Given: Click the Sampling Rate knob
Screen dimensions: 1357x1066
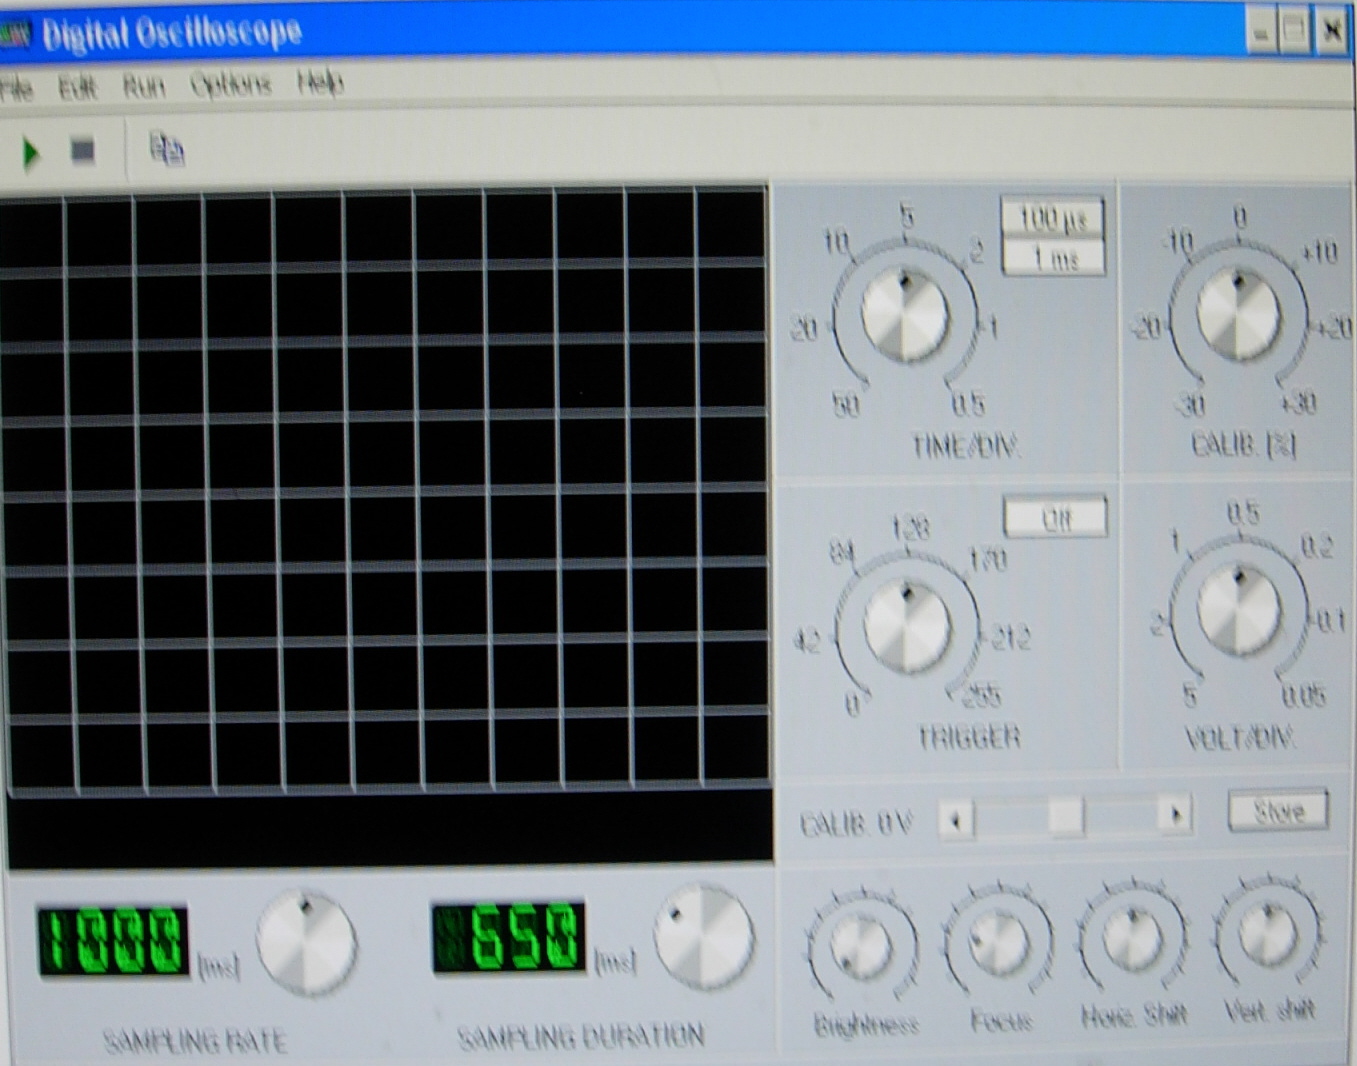Looking at the screenshot, I should pyautogui.click(x=306, y=943).
